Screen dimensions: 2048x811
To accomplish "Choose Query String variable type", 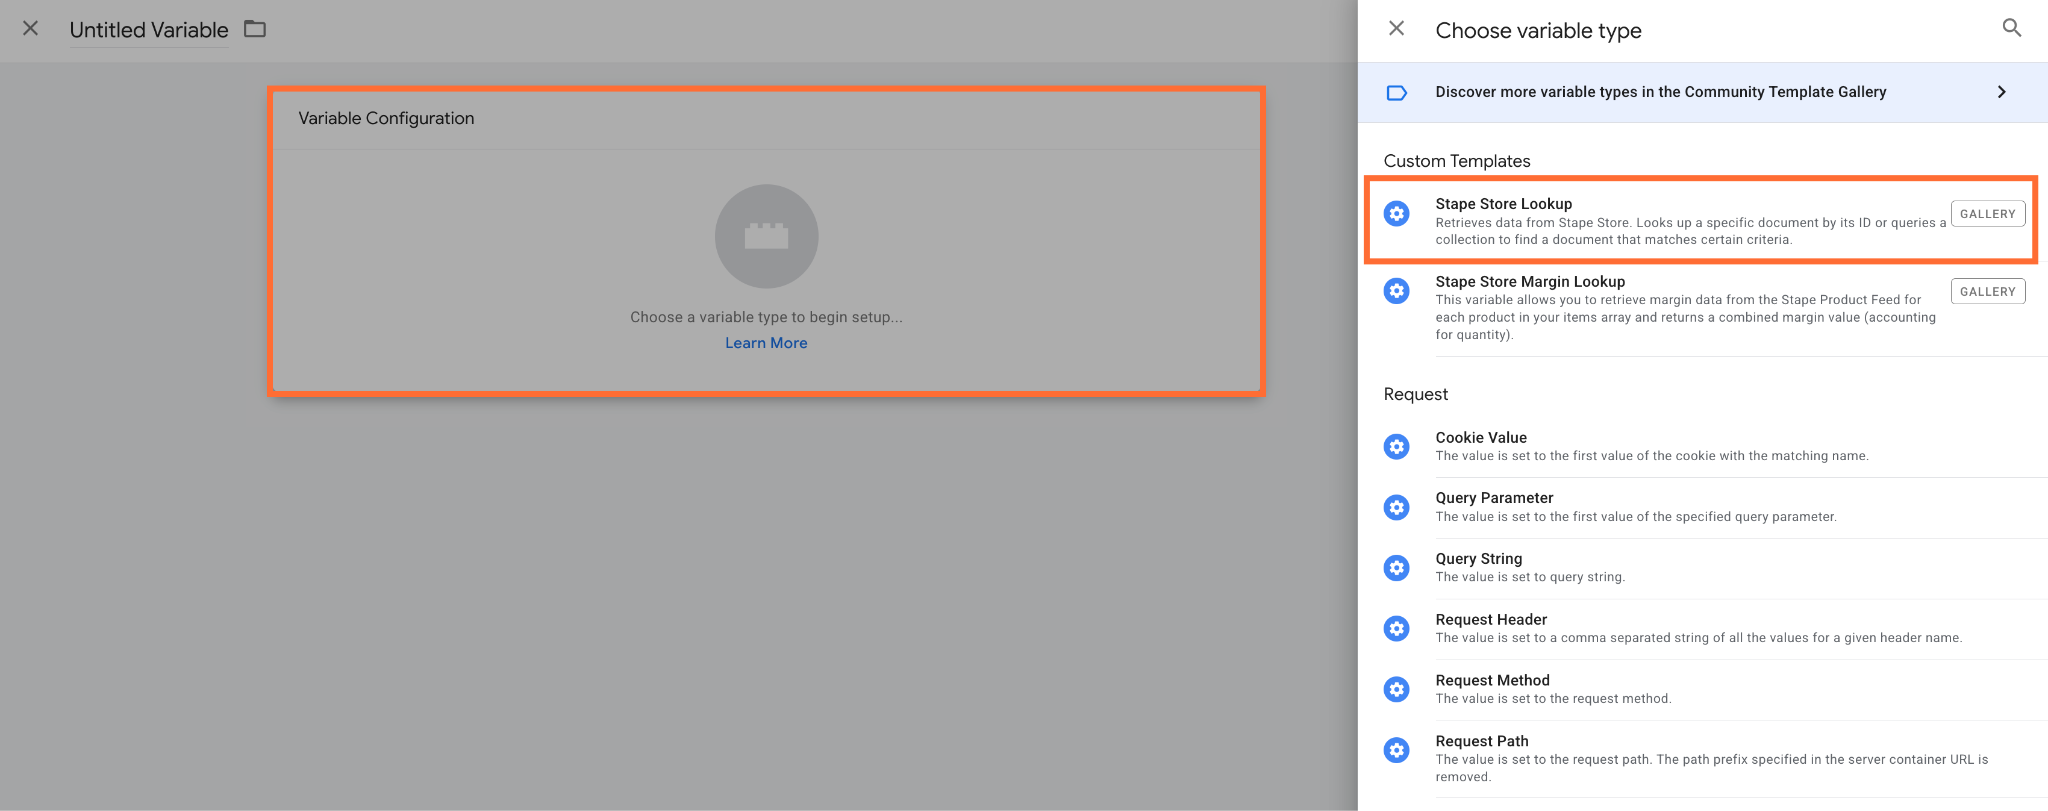I will pyautogui.click(x=1703, y=568).
